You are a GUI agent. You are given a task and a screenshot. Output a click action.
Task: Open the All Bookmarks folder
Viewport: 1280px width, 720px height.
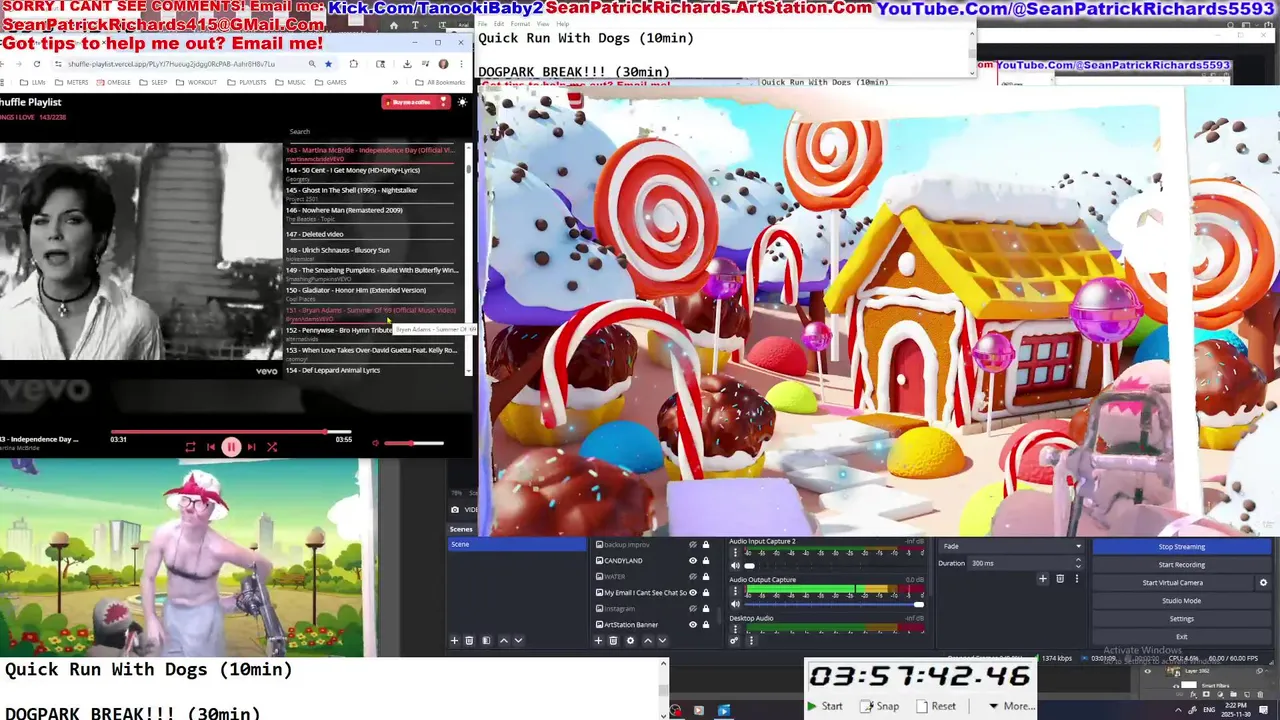(x=440, y=82)
